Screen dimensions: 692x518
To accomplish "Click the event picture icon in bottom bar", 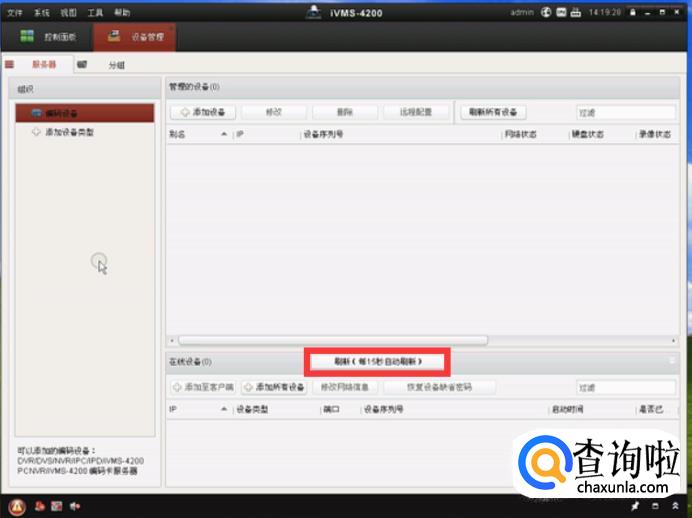I will 56,507.
